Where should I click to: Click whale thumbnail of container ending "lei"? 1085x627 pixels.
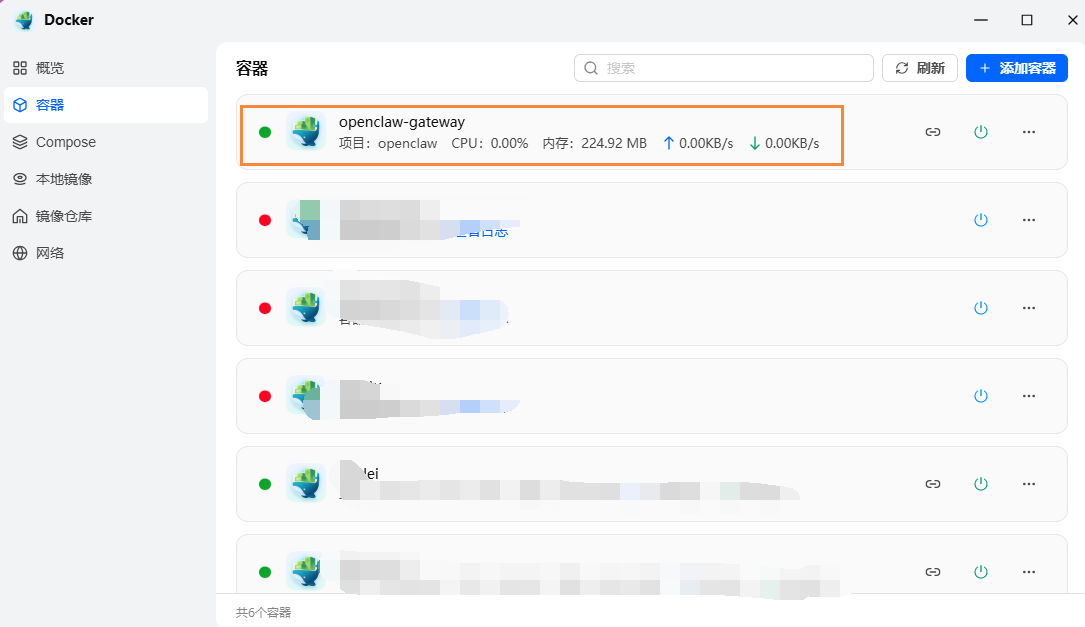[x=306, y=483]
